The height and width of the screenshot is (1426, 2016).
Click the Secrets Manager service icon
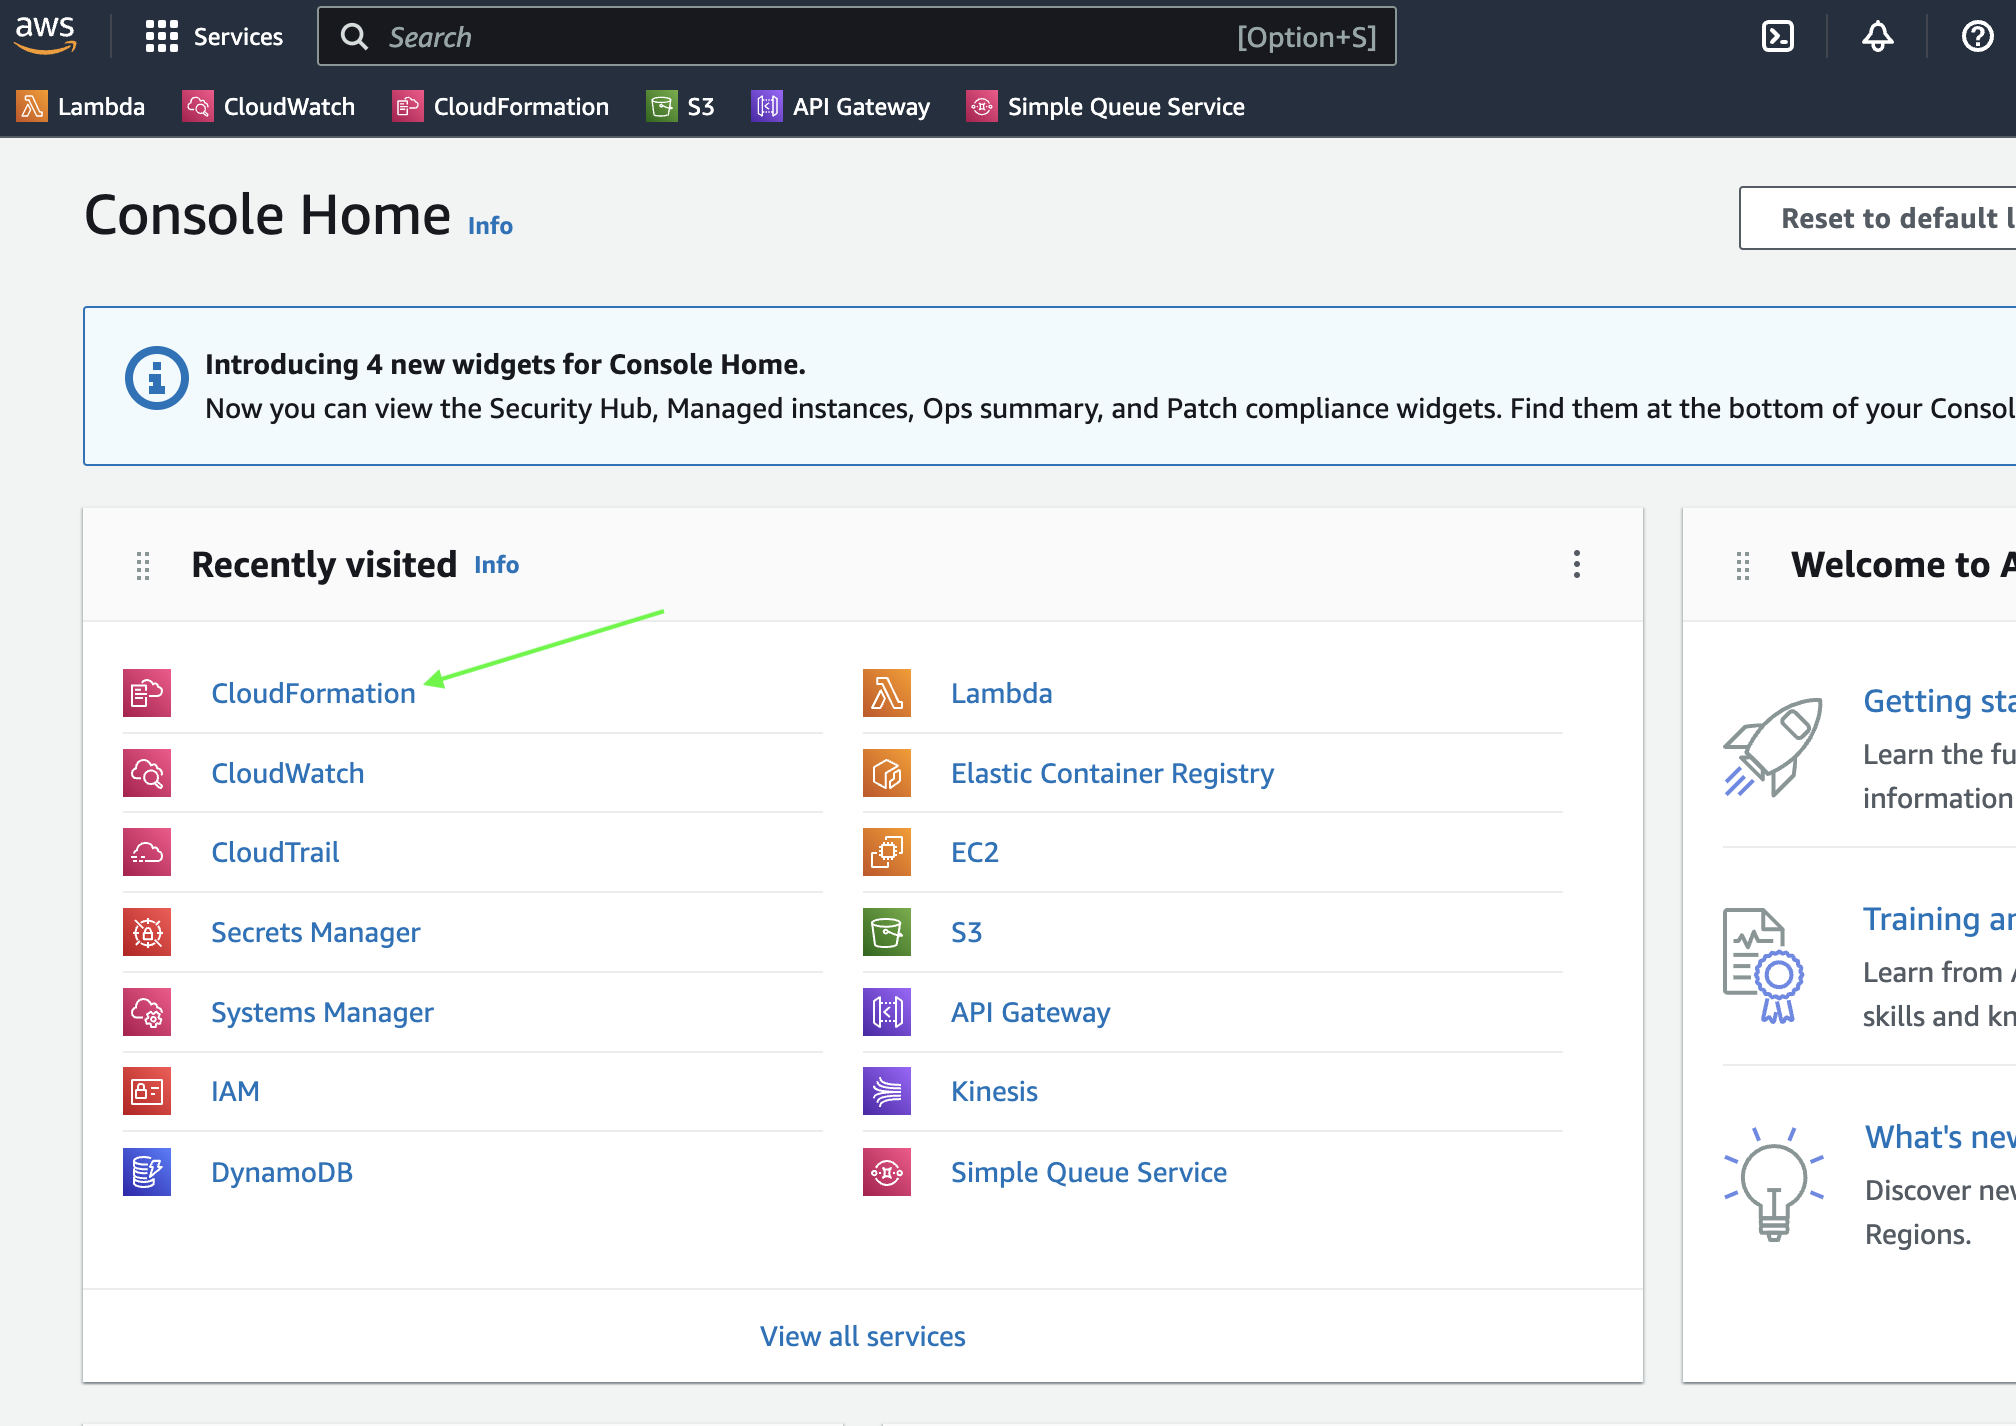pyautogui.click(x=147, y=932)
